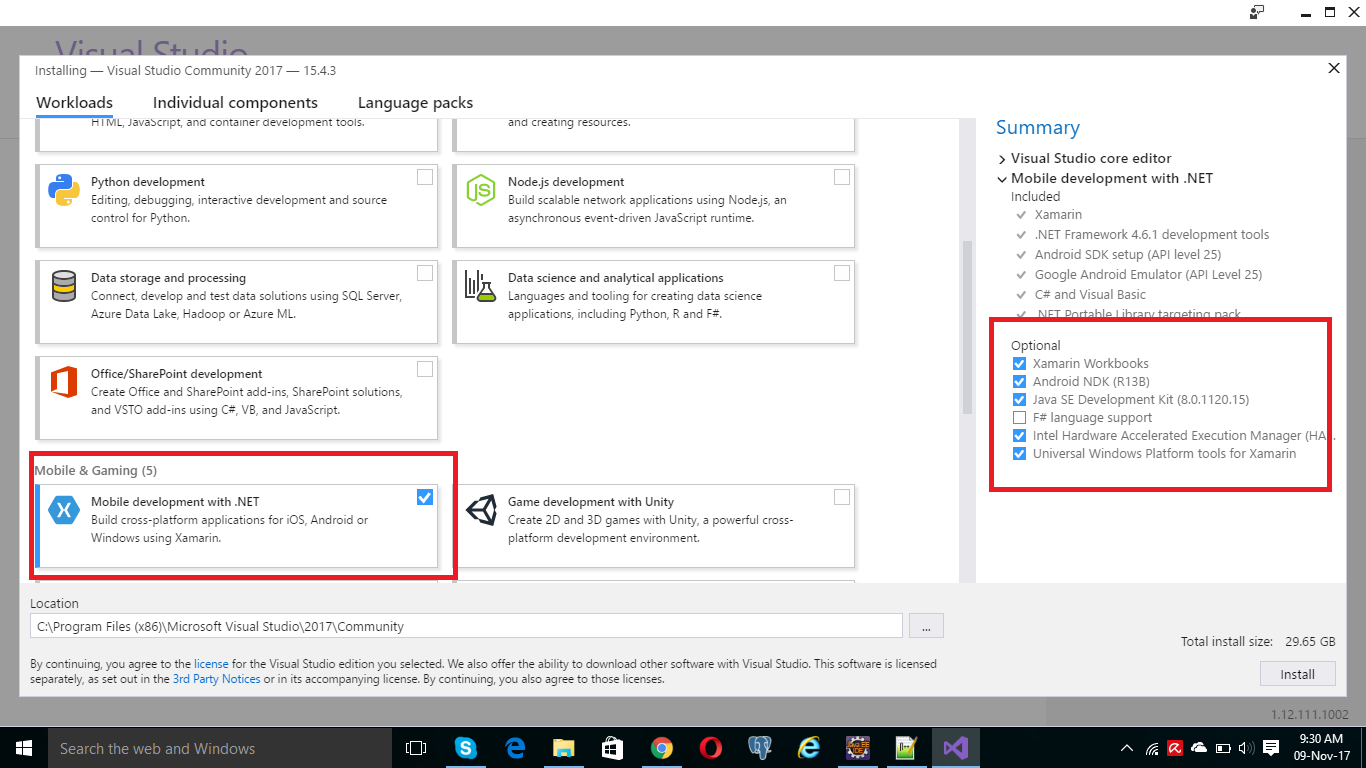Uncheck Android NDK (R13B) option
Viewport: 1366px width, 768px height.
[1019, 381]
